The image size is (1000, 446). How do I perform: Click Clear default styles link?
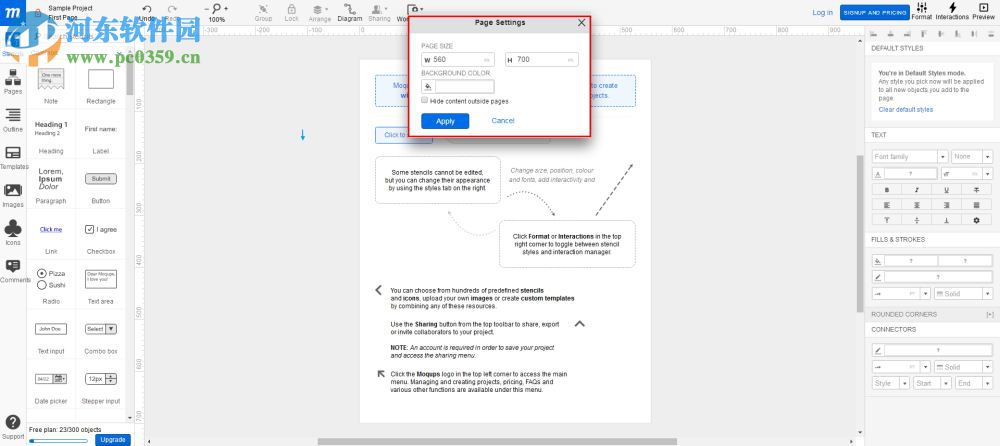(x=905, y=110)
